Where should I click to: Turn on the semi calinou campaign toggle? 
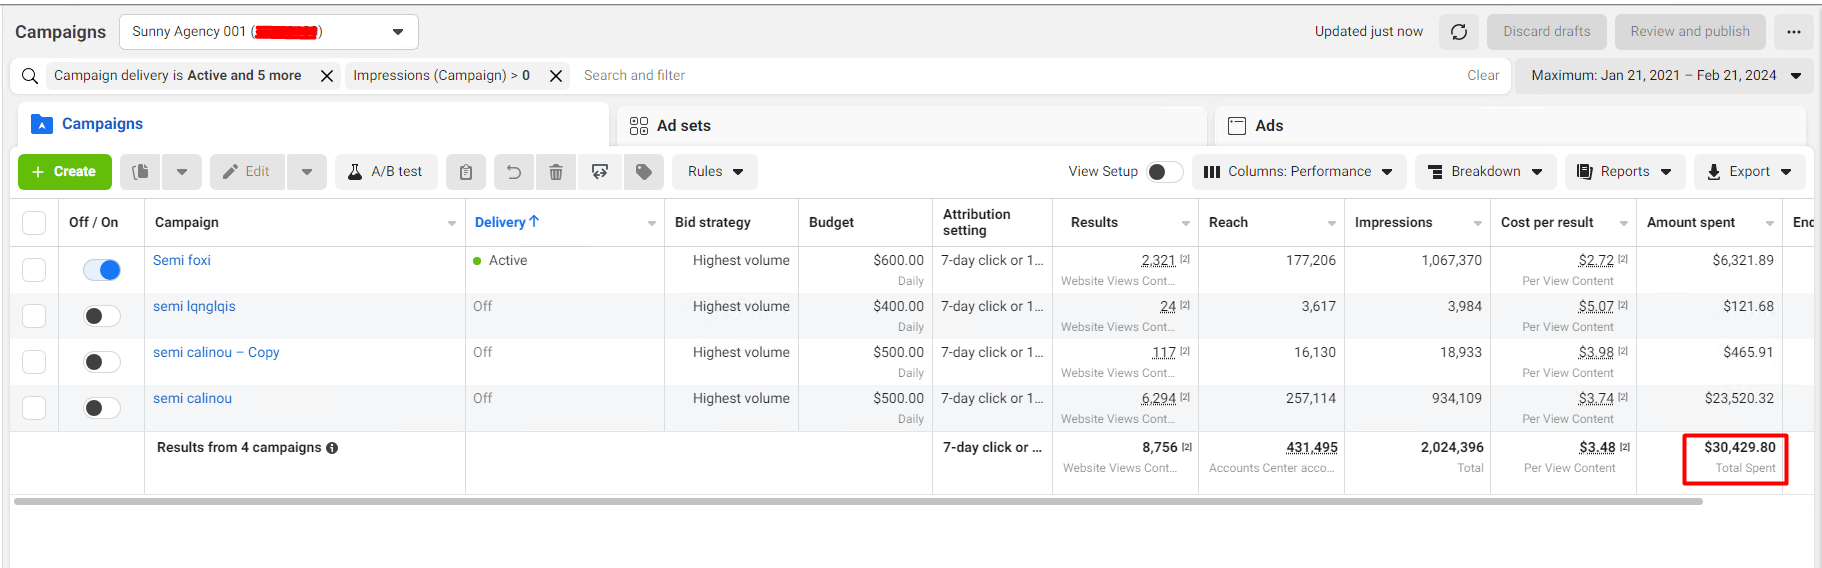click(102, 408)
